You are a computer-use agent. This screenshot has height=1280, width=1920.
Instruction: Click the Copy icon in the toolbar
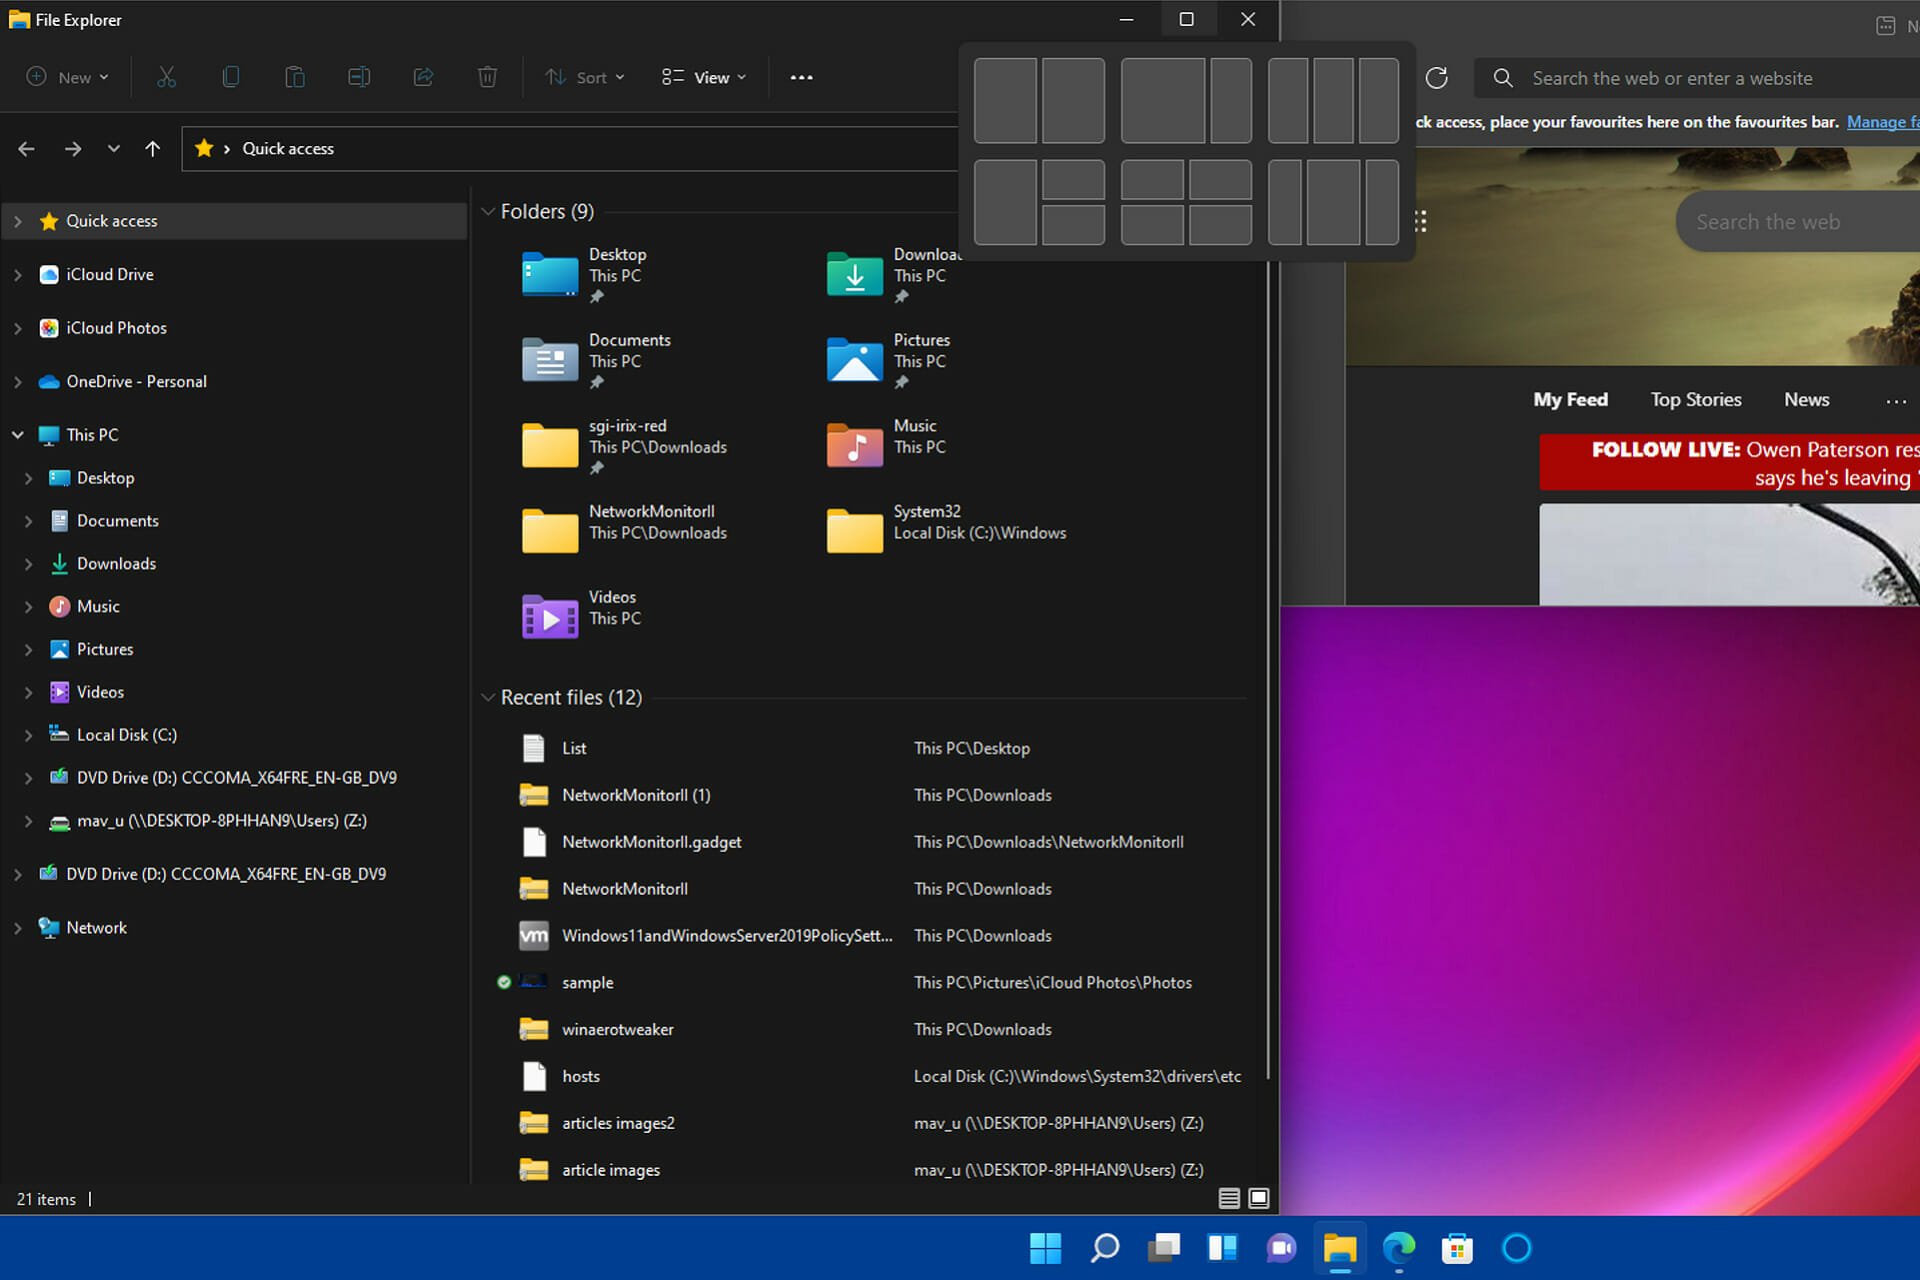click(230, 77)
